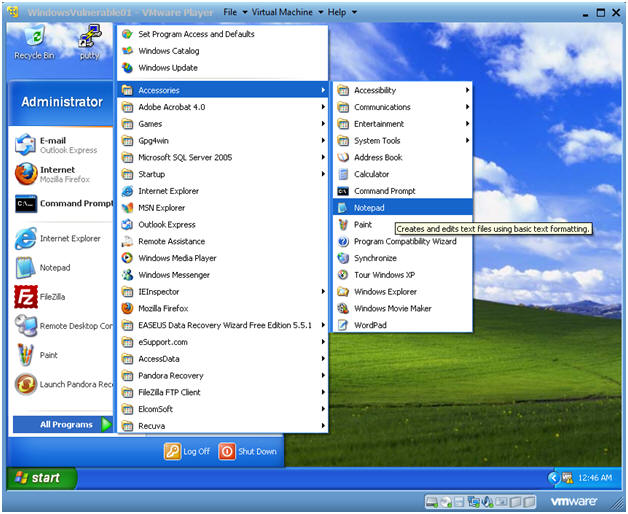The width and height of the screenshot is (628, 514).
Task: Launch WordPad from Accessories
Action: (x=403, y=325)
